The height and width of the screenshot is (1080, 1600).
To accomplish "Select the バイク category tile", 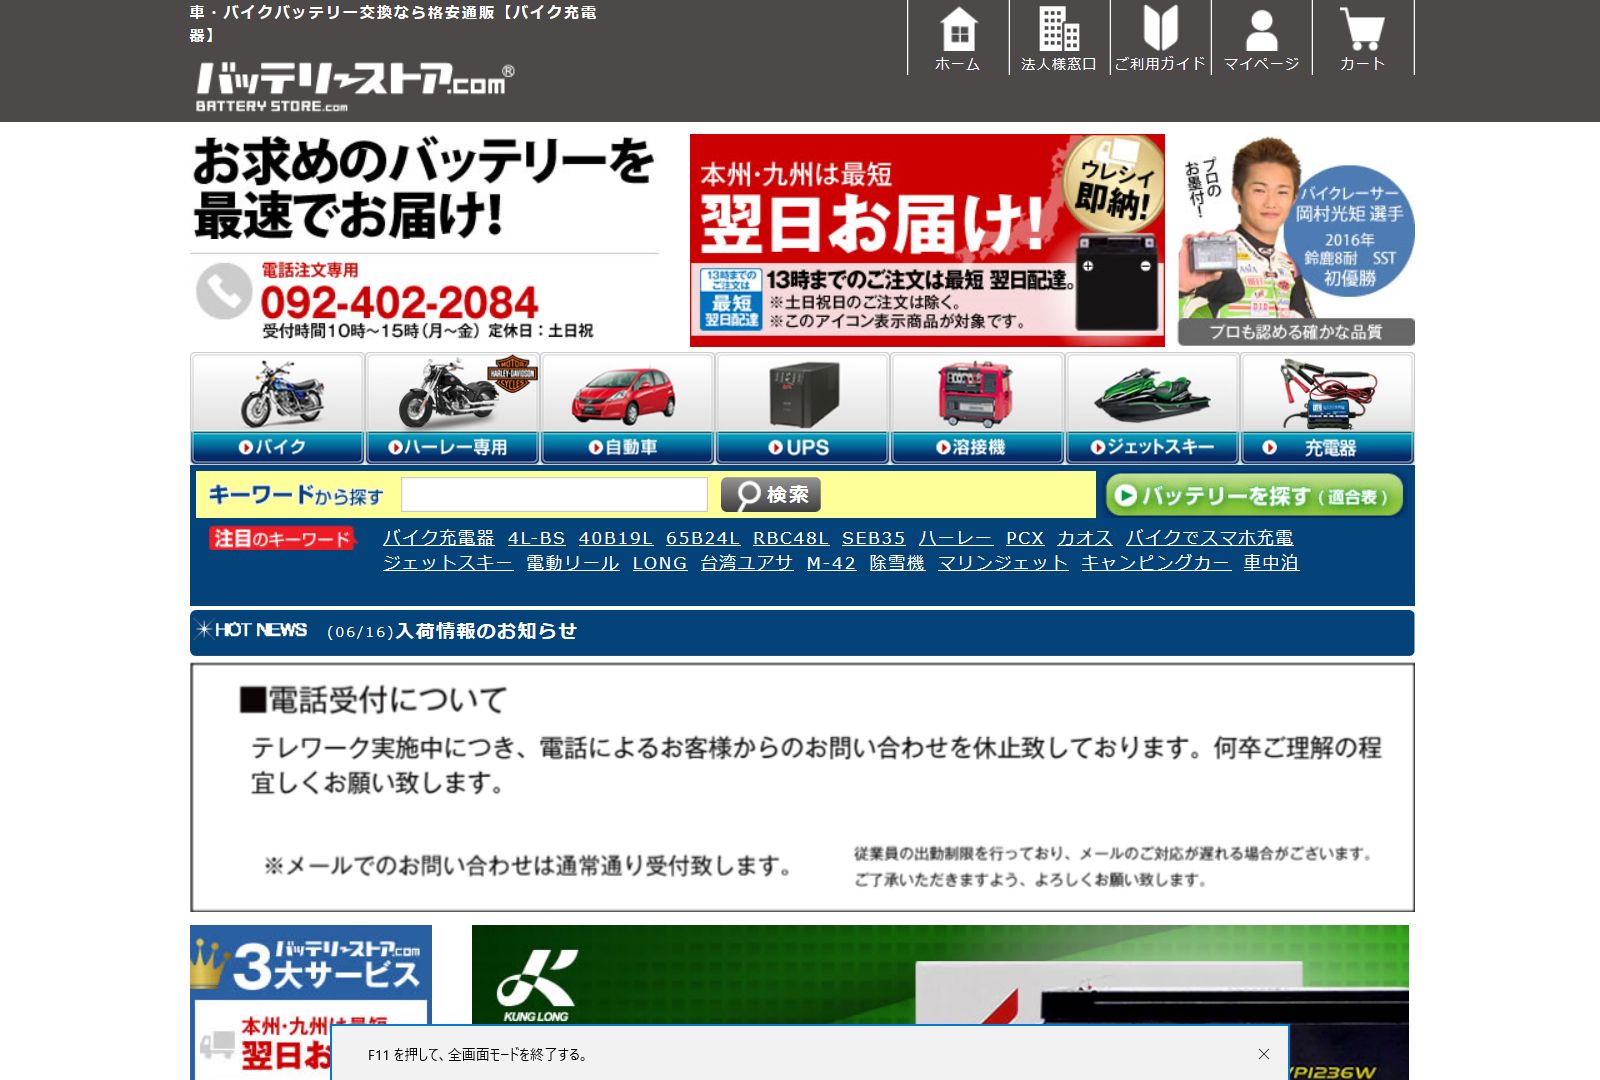I will coord(277,408).
